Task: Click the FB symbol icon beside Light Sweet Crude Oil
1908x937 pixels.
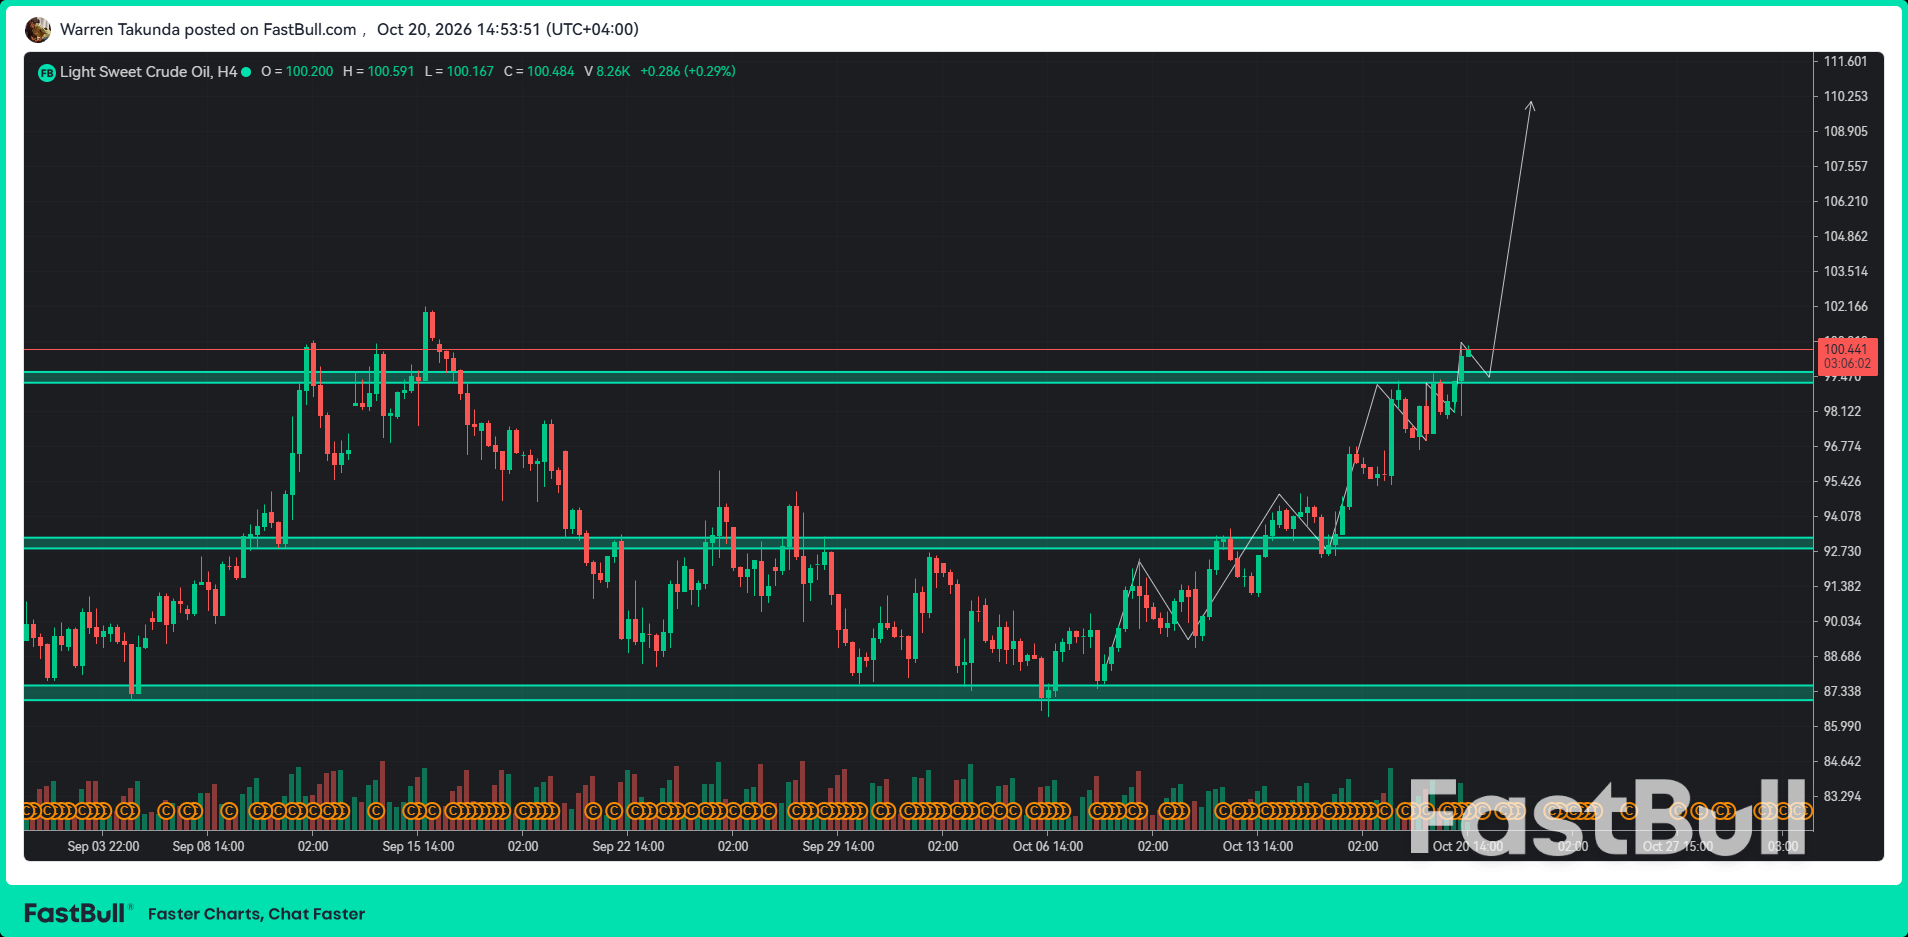Action: coord(47,72)
